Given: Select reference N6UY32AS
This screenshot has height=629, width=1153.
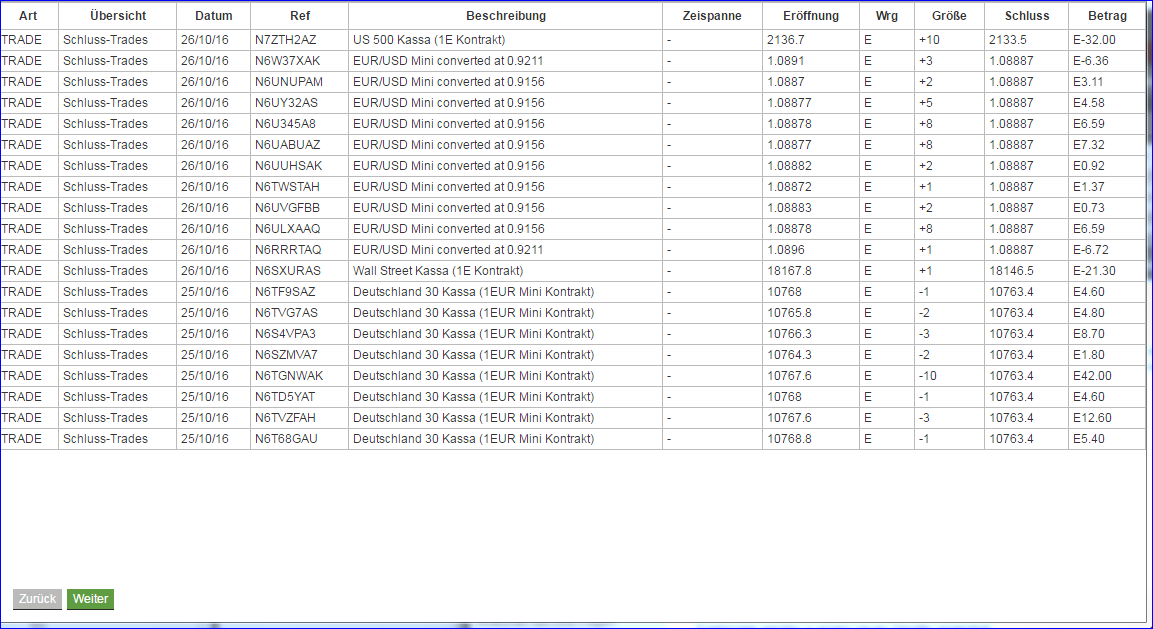Looking at the screenshot, I should pos(286,102).
